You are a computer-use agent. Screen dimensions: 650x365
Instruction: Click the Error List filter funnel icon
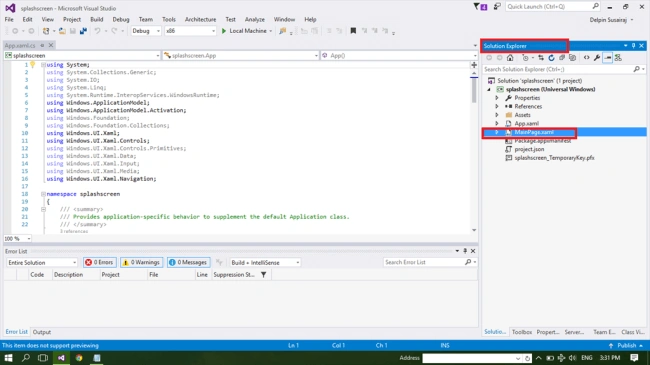click(x=264, y=275)
